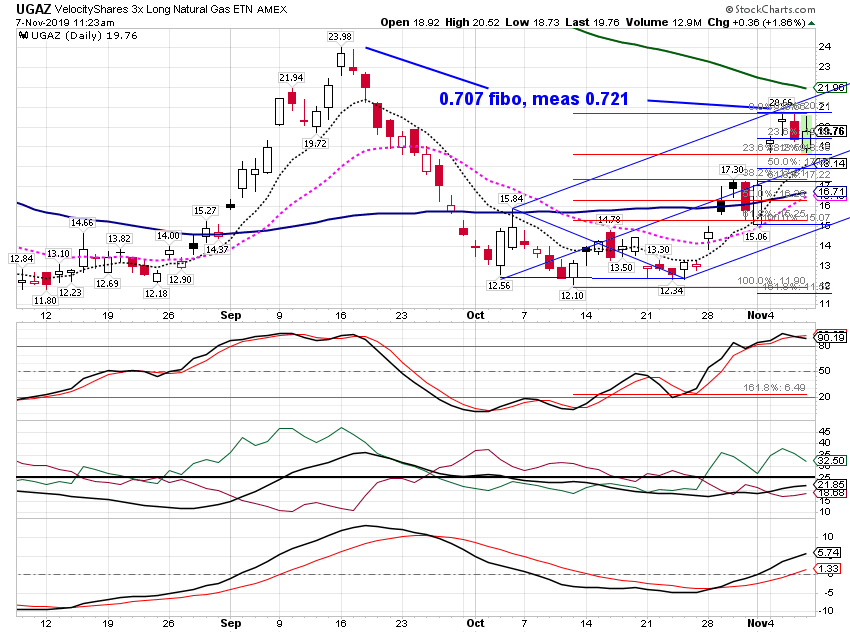Click the blue "0.707 fibo, meas 0.721" annotation
Image resolution: width=850 pixels, height=633 pixels.
[x=534, y=99]
